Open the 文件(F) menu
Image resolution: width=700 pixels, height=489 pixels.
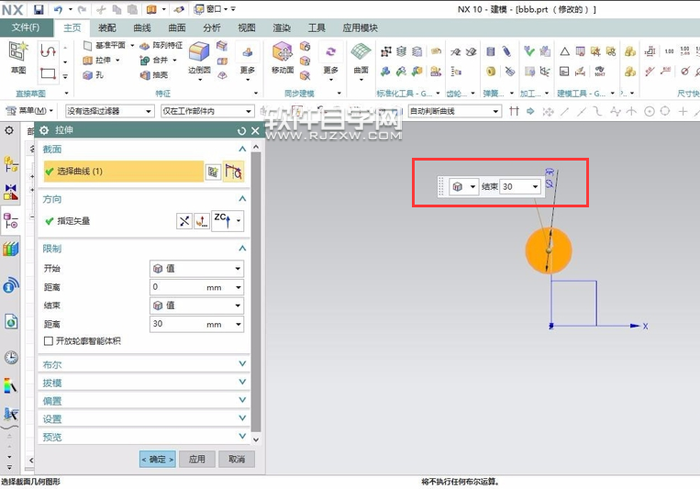click(x=26, y=28)
